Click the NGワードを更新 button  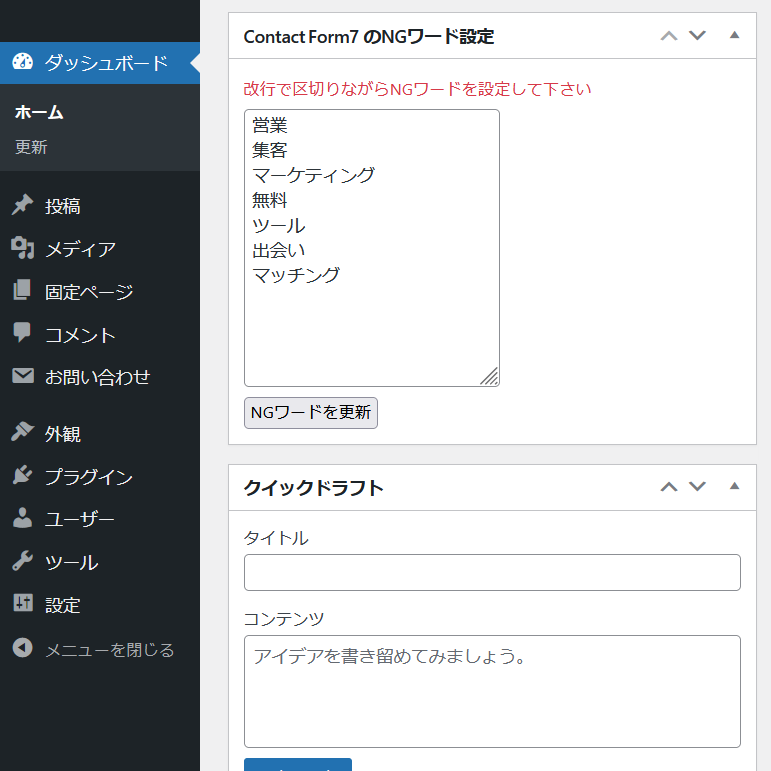(x=311, y=413)
